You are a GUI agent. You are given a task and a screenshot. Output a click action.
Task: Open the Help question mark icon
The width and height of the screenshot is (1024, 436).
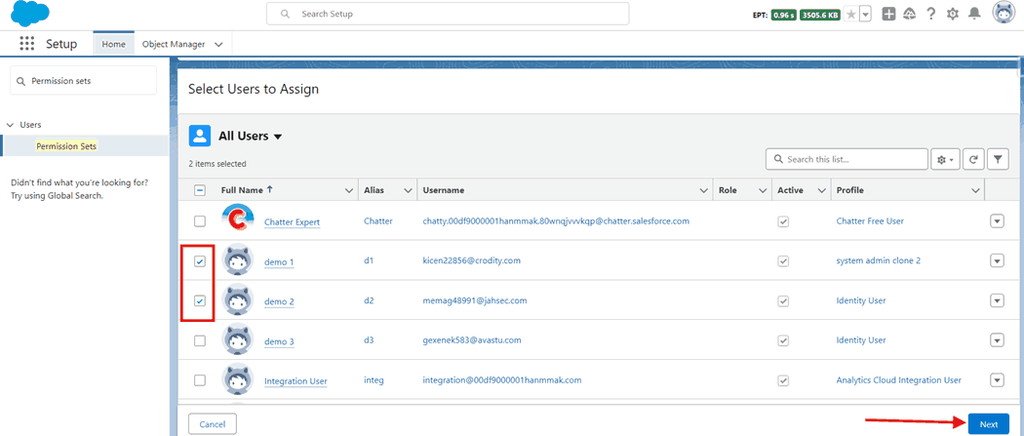pyautogui.click(x=930, y=14)
